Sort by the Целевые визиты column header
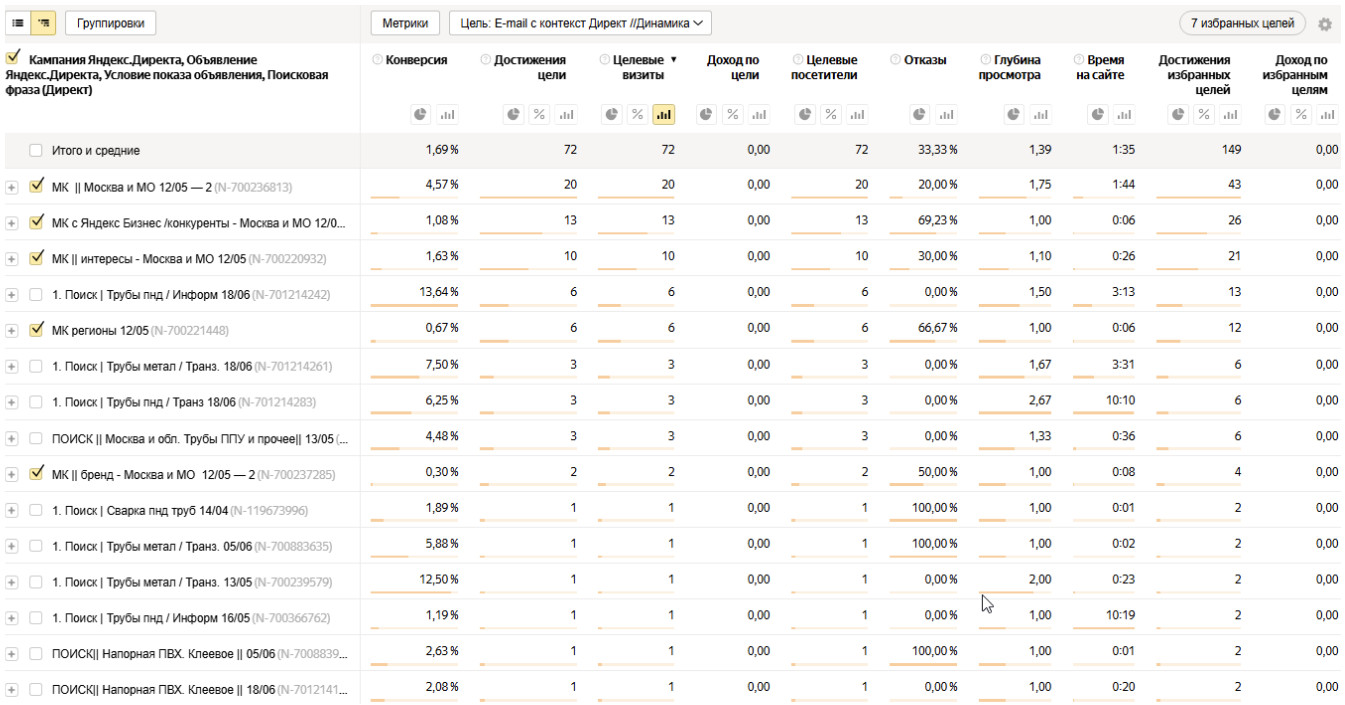Screen dimensions: 1345x705 (x=635, y=67)
